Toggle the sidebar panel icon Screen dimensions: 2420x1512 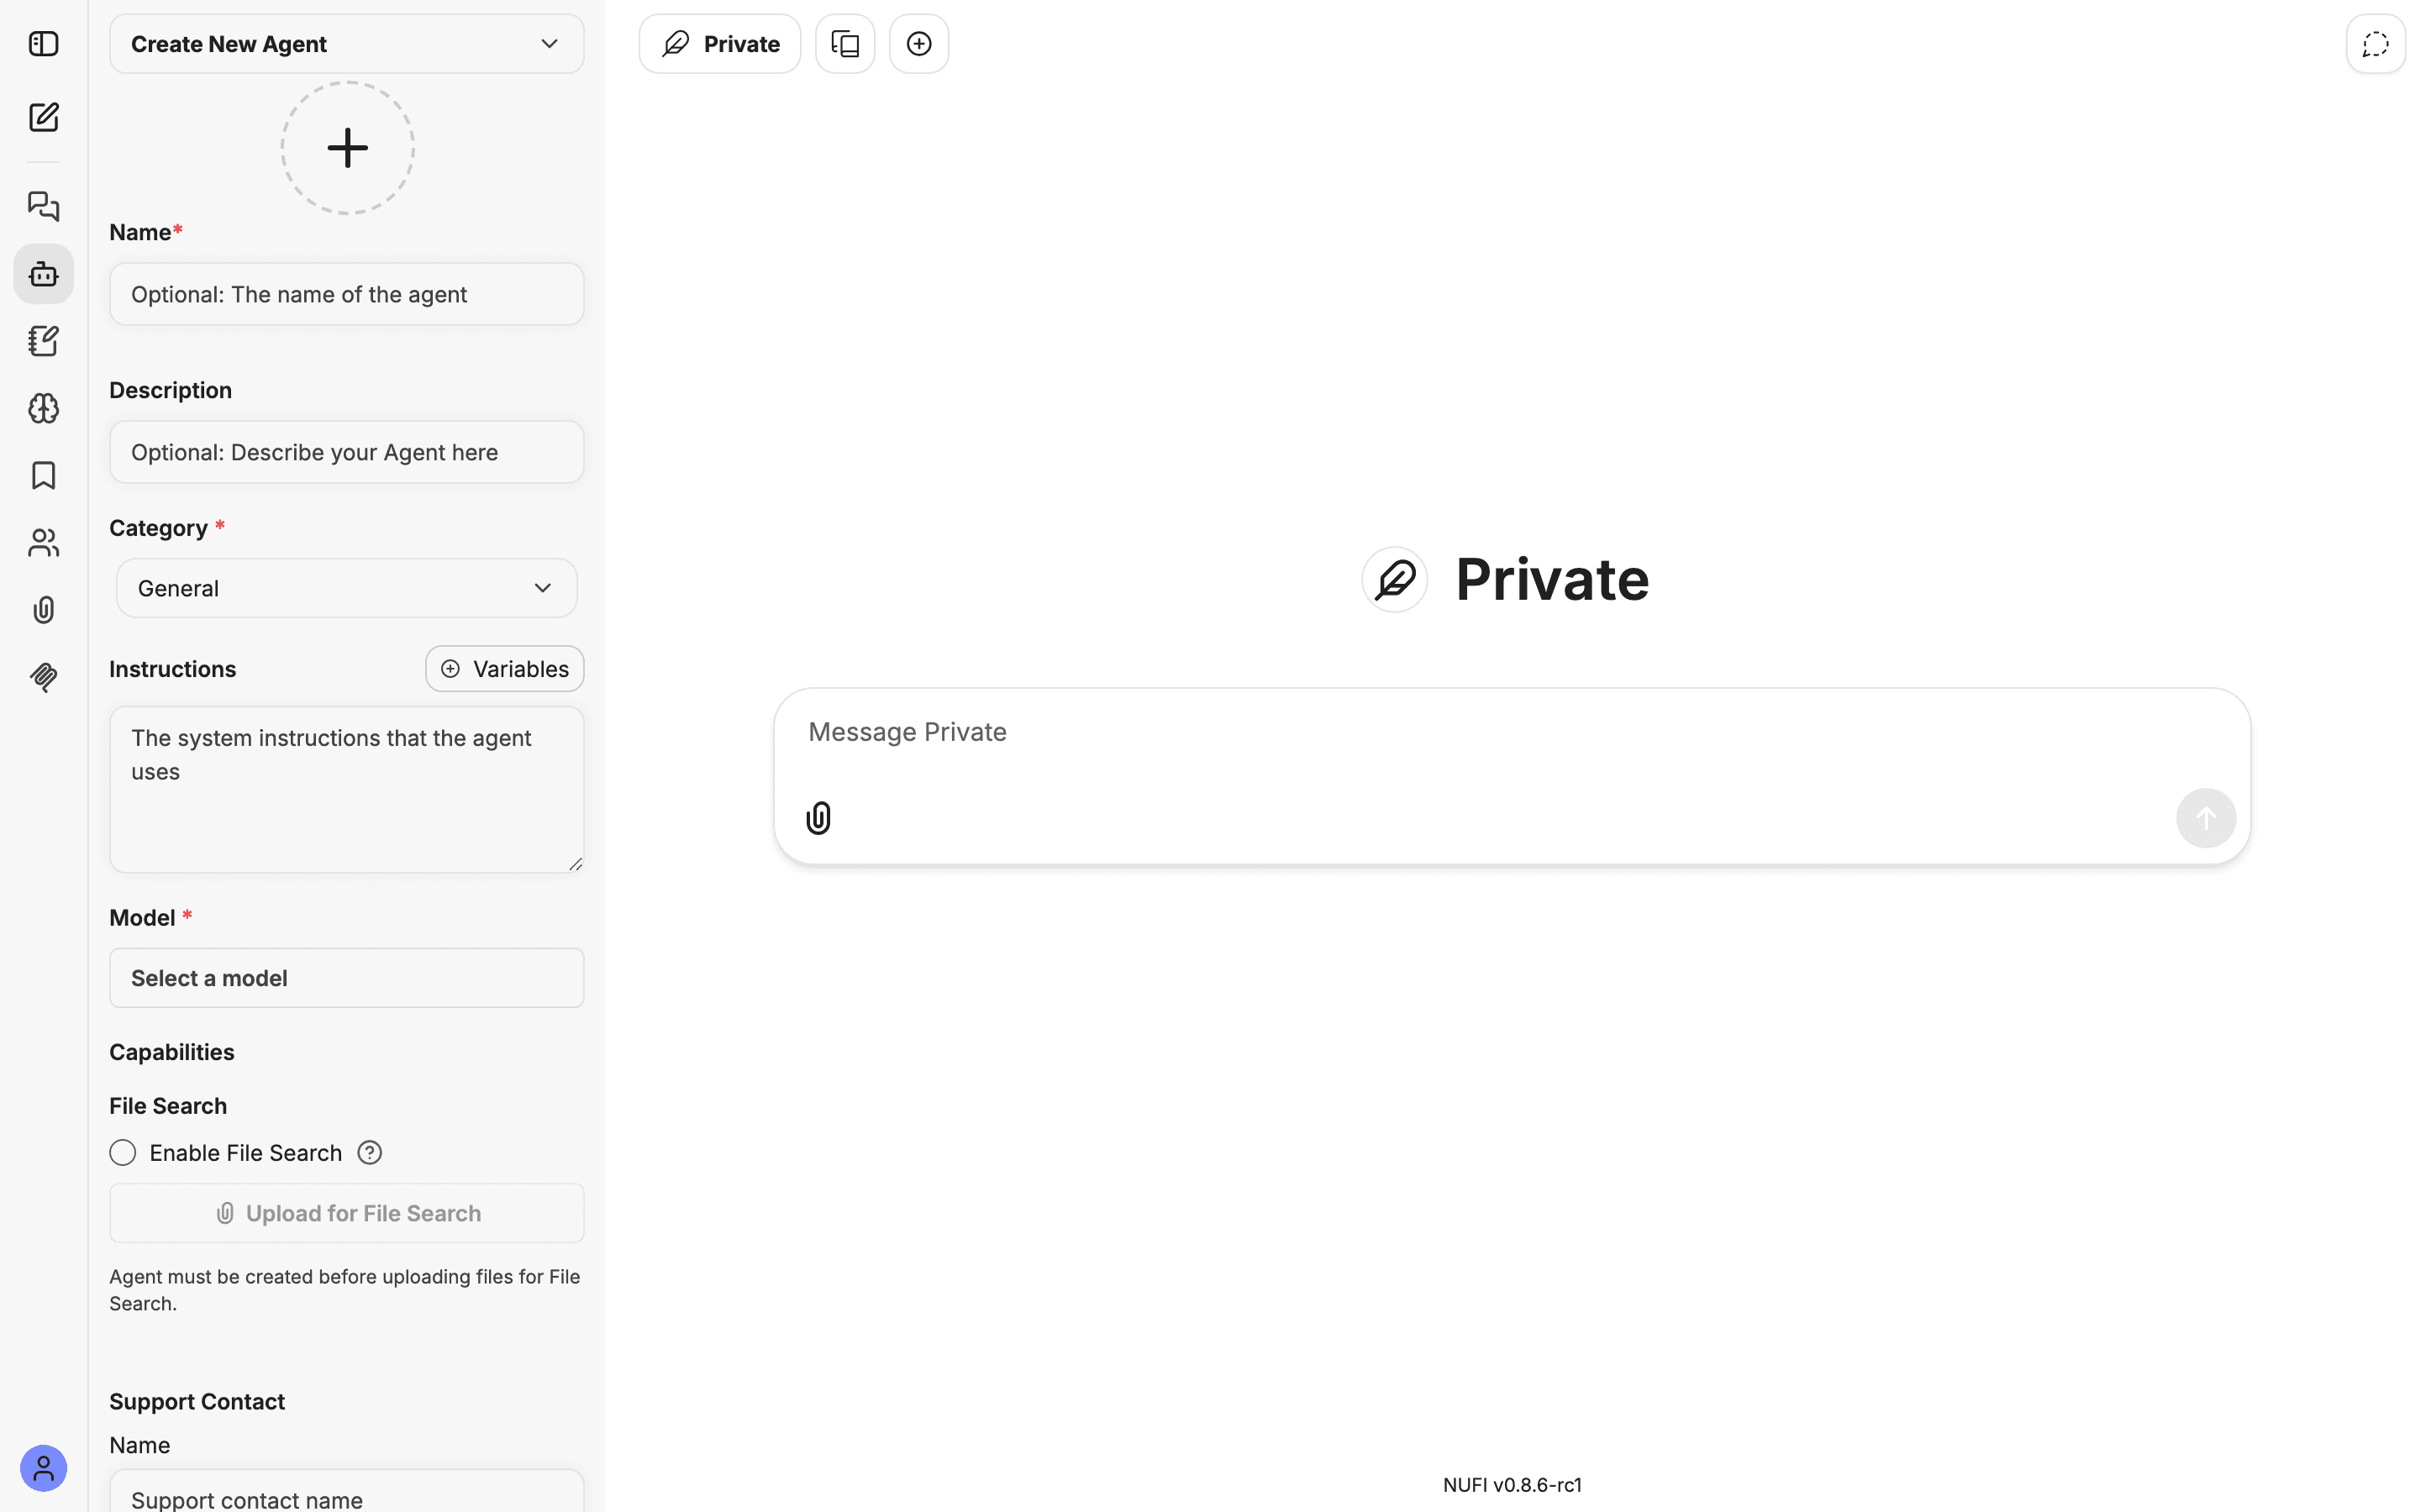(x=43, y=44)
